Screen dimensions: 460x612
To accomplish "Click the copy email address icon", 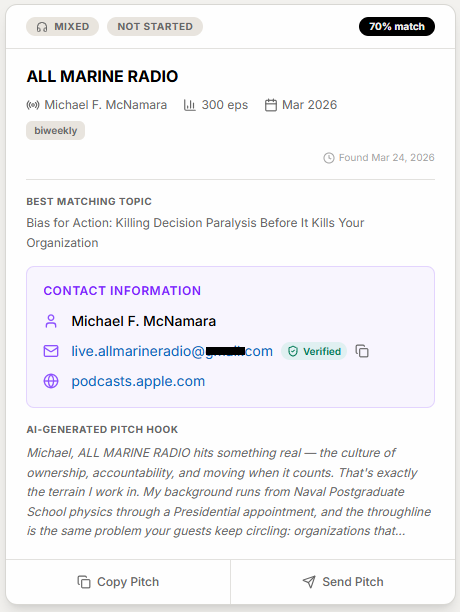I will 362,351.
